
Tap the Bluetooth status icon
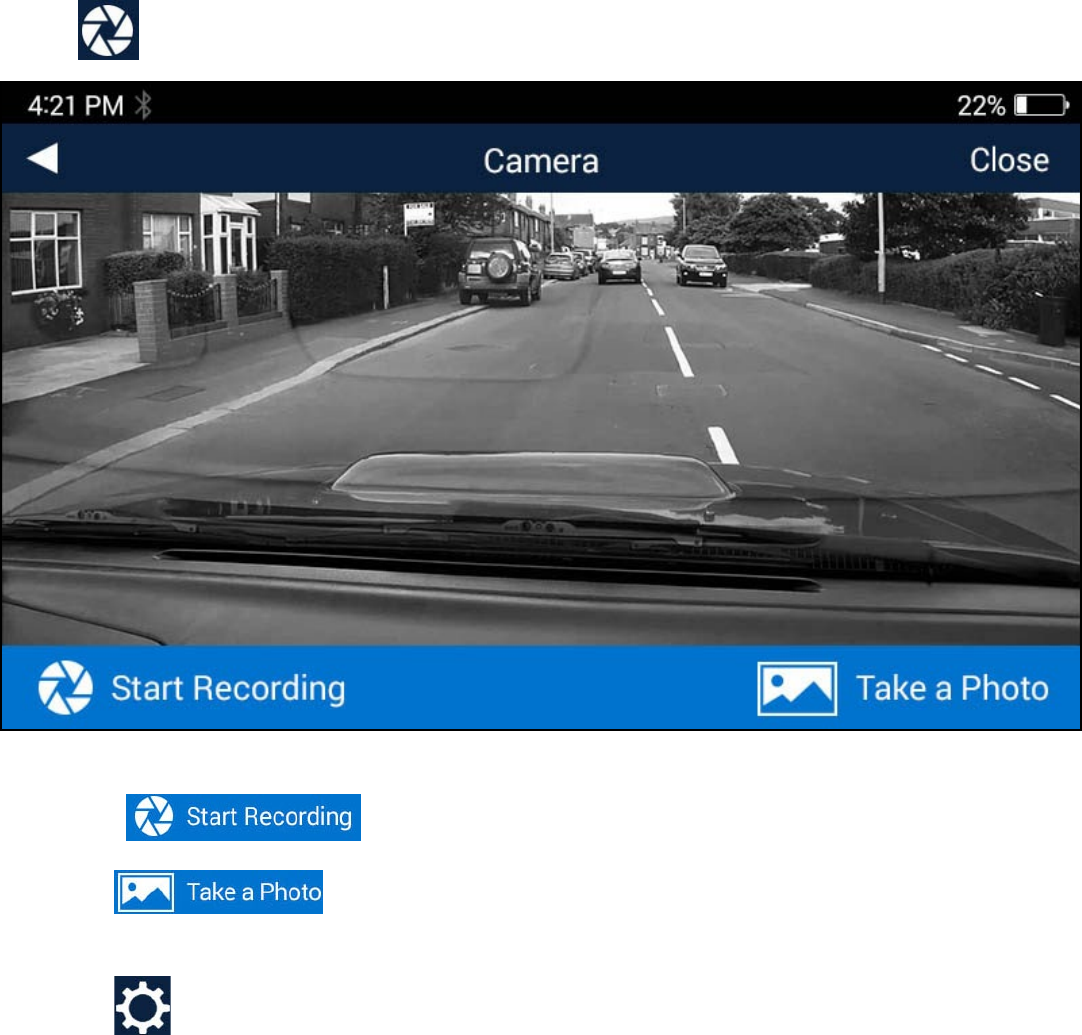[x=143, y=105]
